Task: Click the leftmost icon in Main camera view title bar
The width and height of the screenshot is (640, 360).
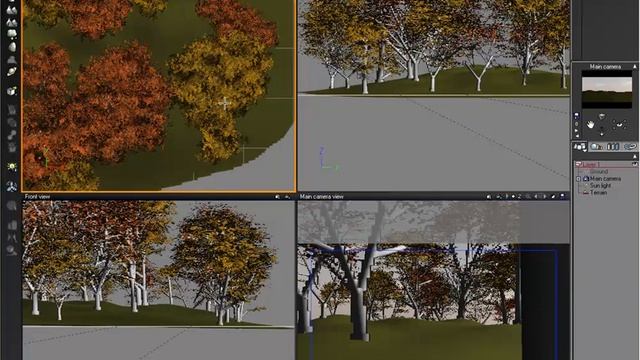Action: [x=489, y=196]
